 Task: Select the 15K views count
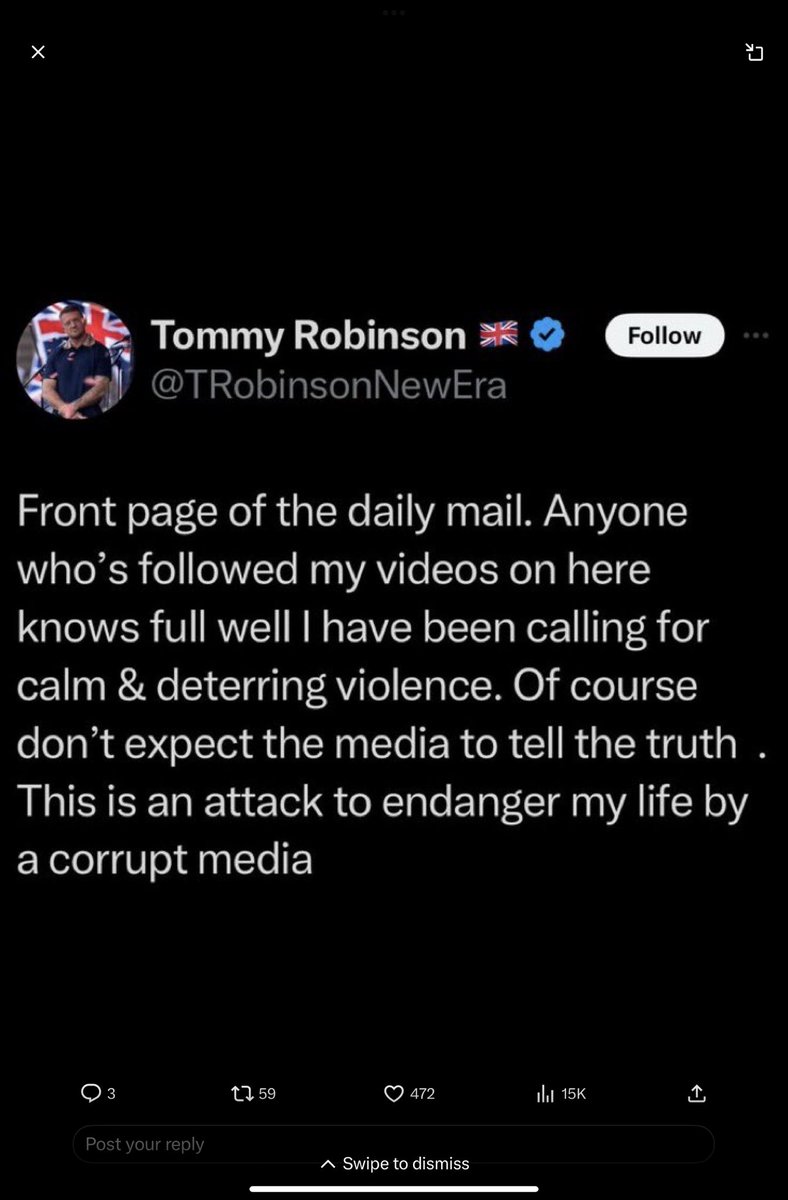pos(573,1094)
